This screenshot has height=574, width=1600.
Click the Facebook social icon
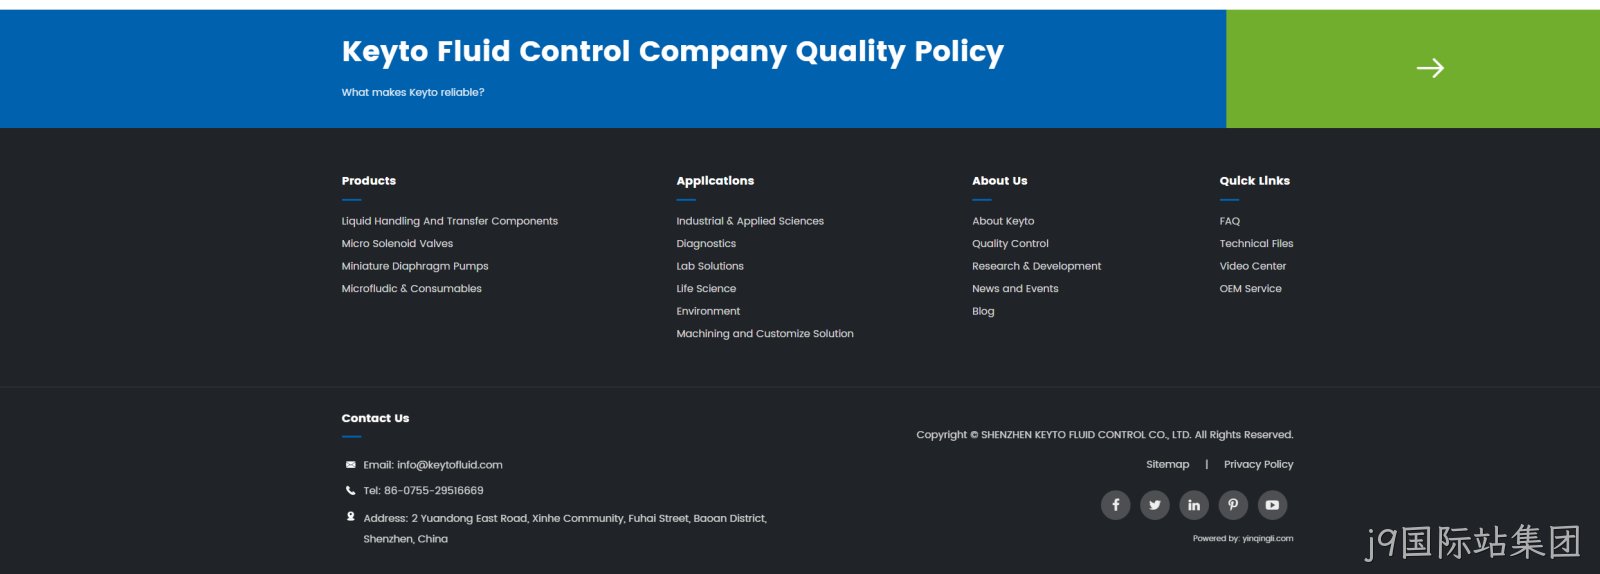point(1116,505)
